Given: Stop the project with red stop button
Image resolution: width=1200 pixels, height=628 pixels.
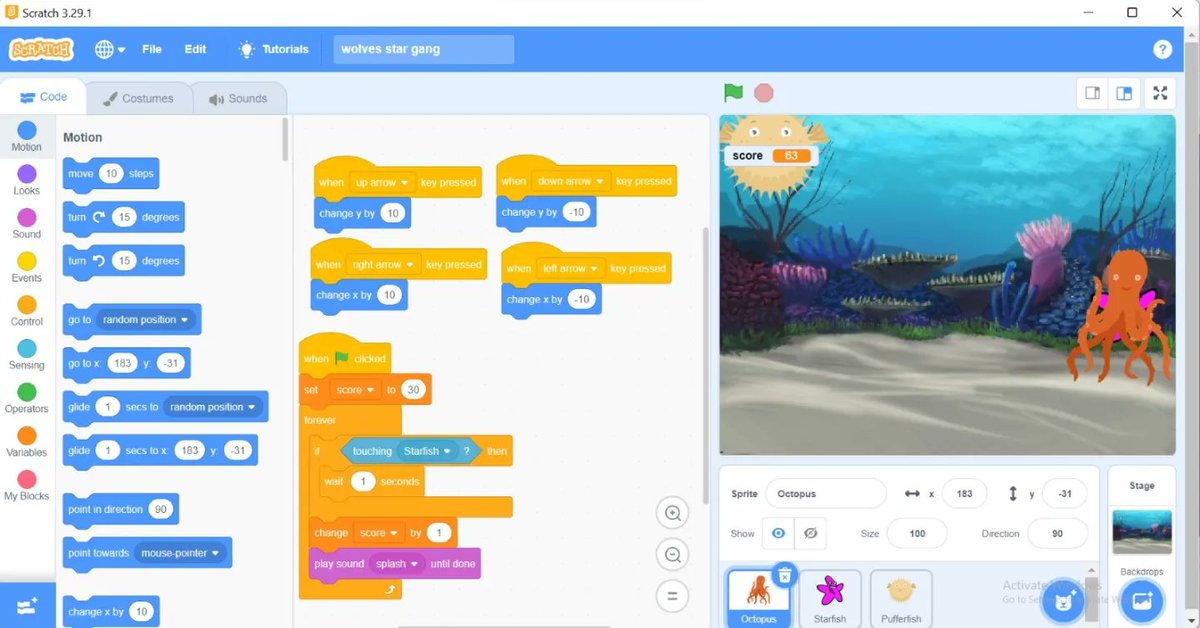Looking at the screenshot, I should point(764,93).
